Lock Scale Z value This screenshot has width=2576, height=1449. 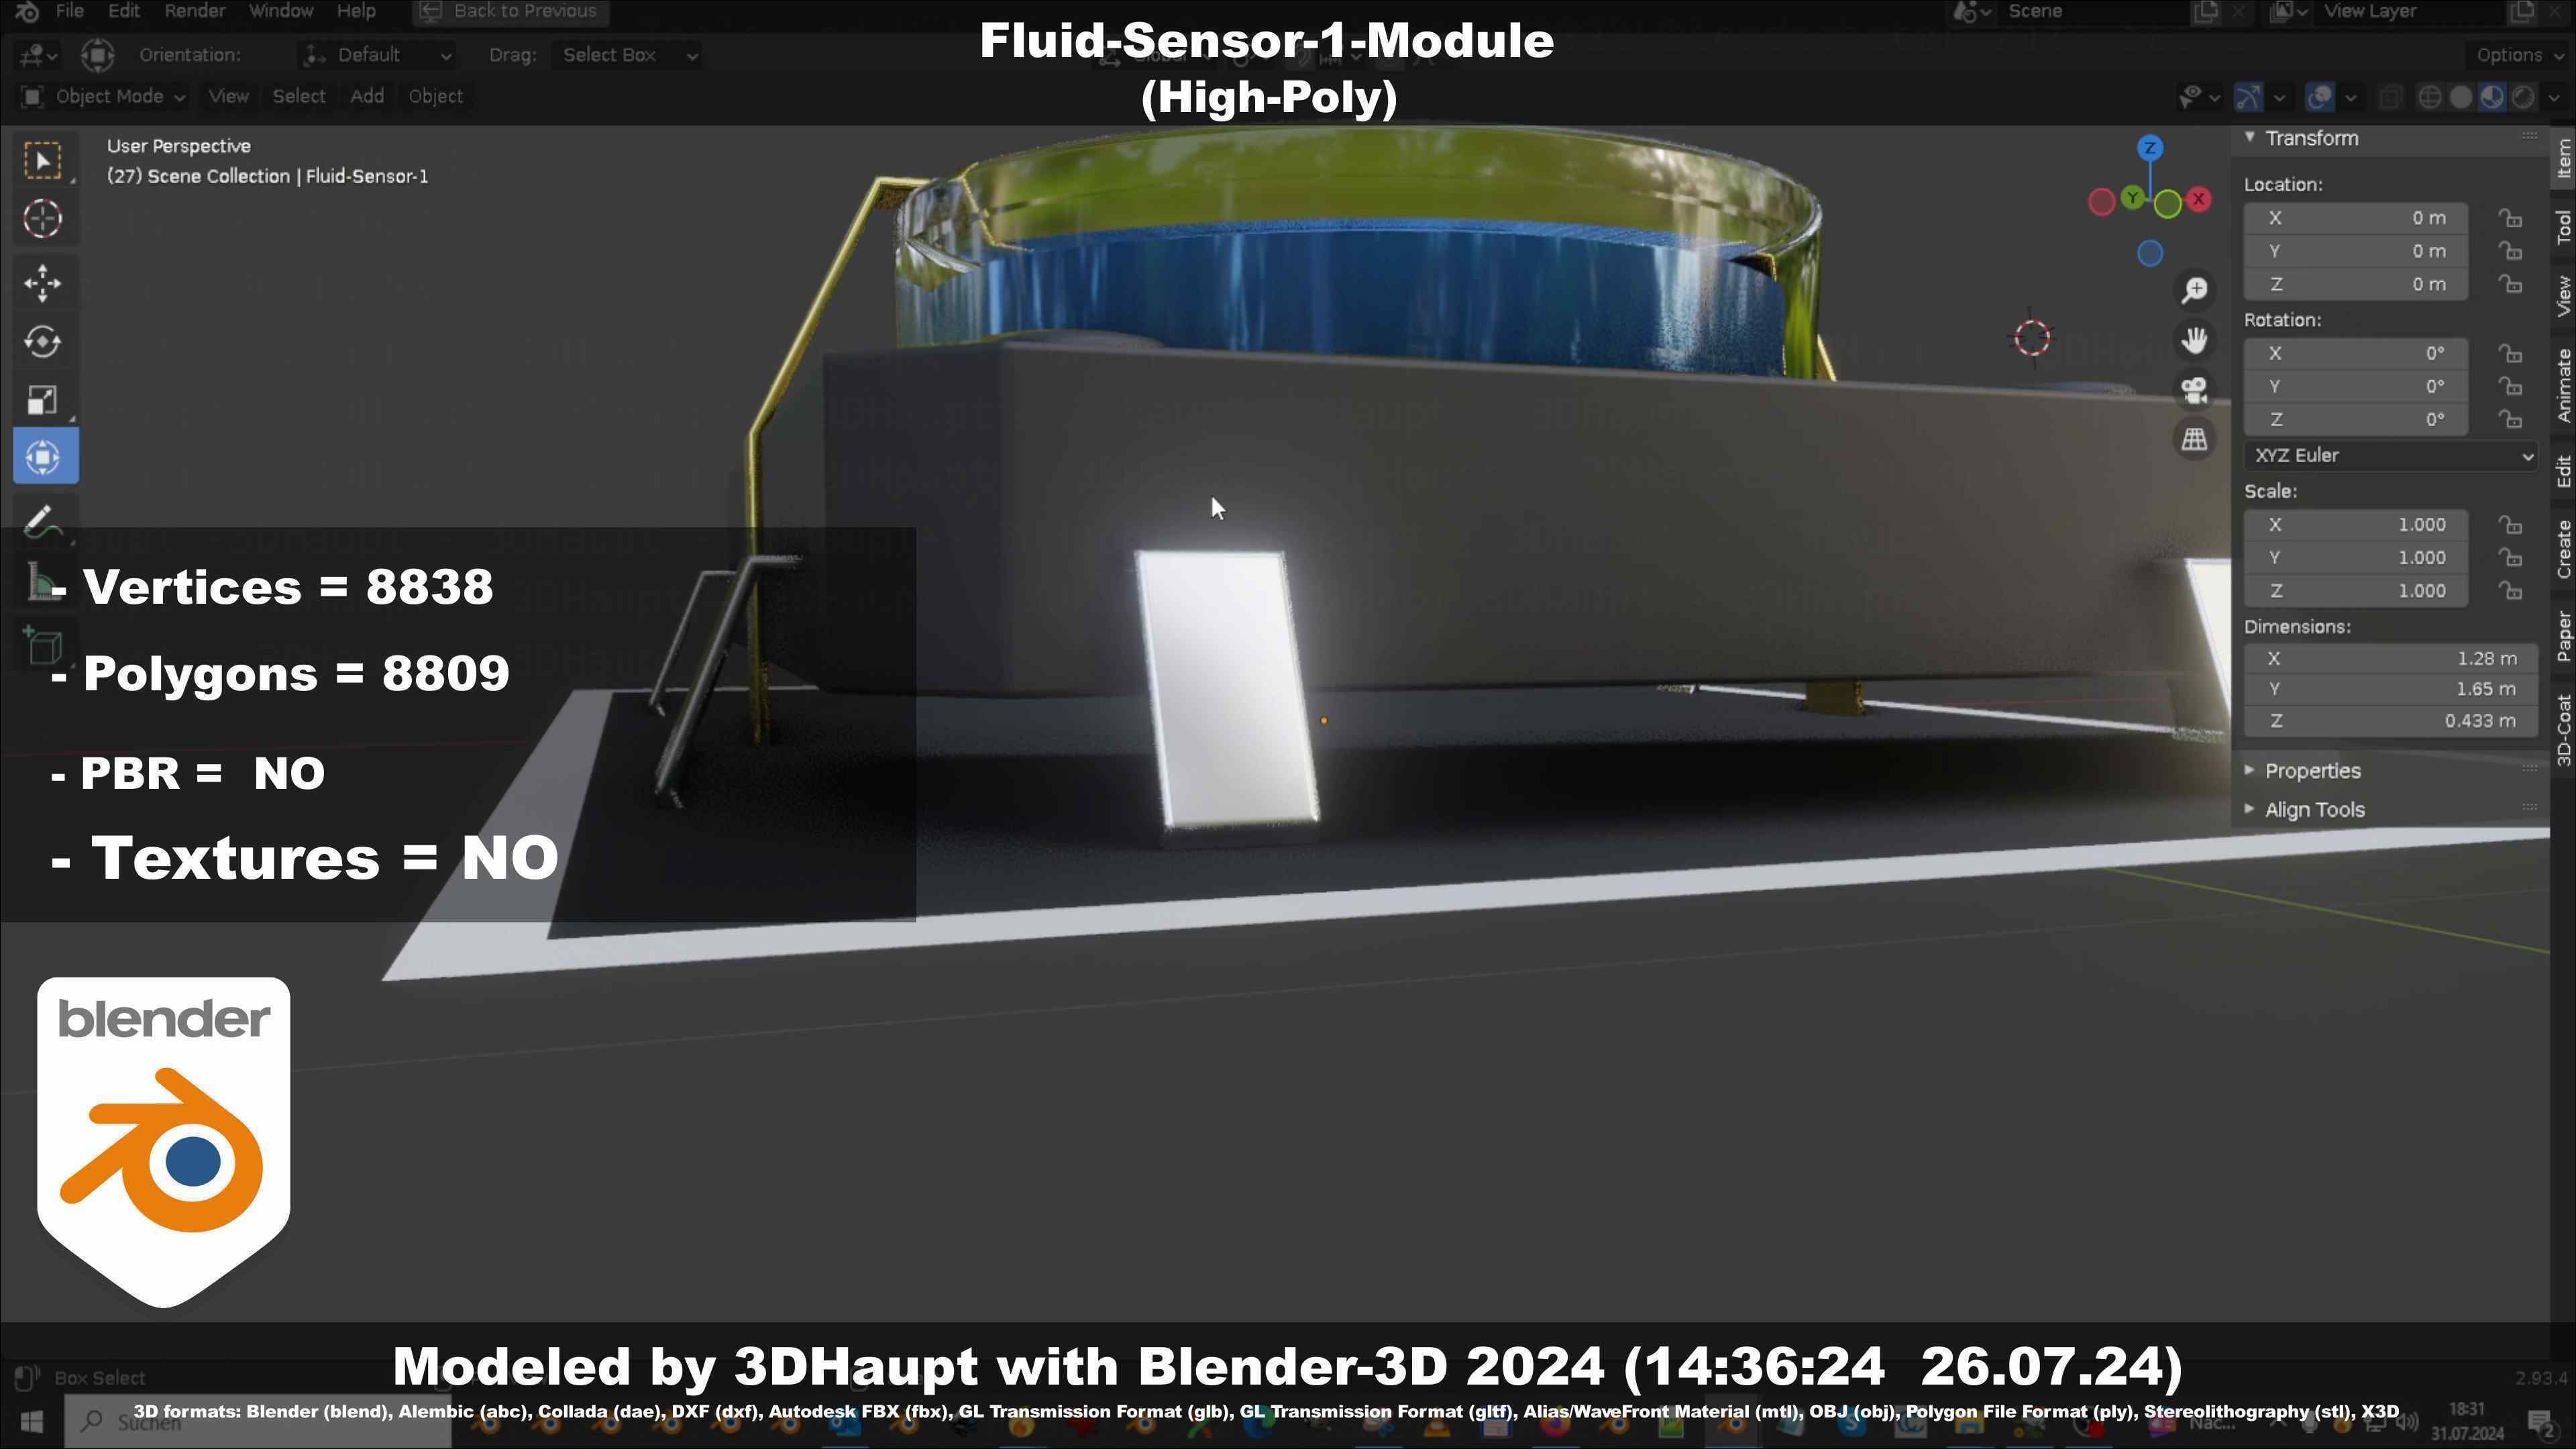2510,590
